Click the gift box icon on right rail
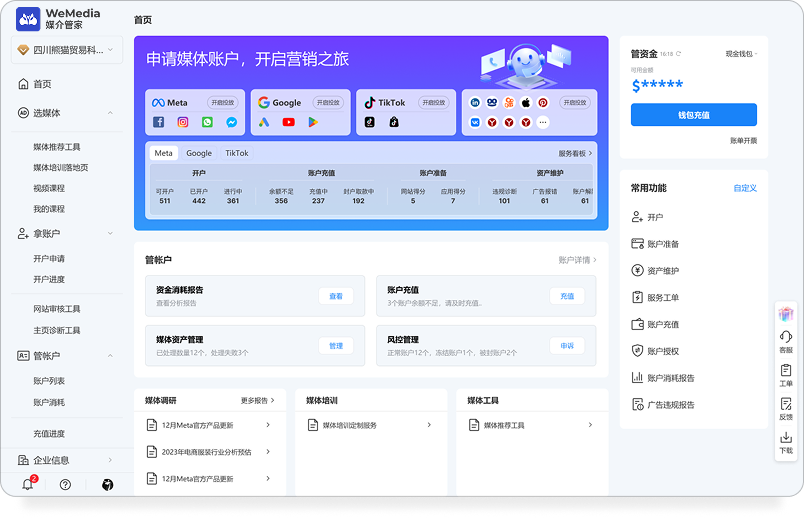 pos(785,313)
